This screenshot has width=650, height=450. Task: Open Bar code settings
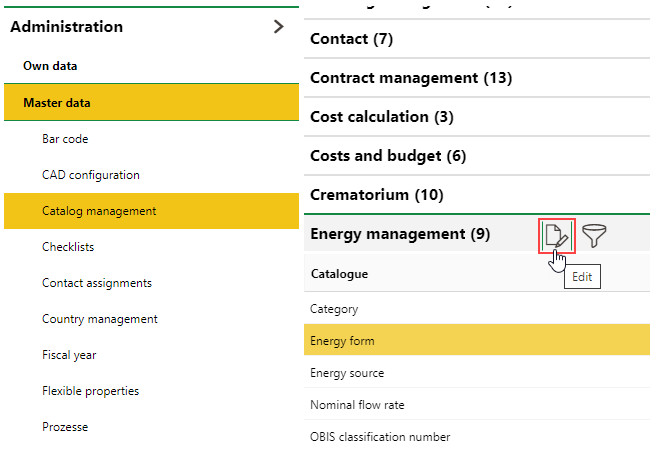pos(65,139)
